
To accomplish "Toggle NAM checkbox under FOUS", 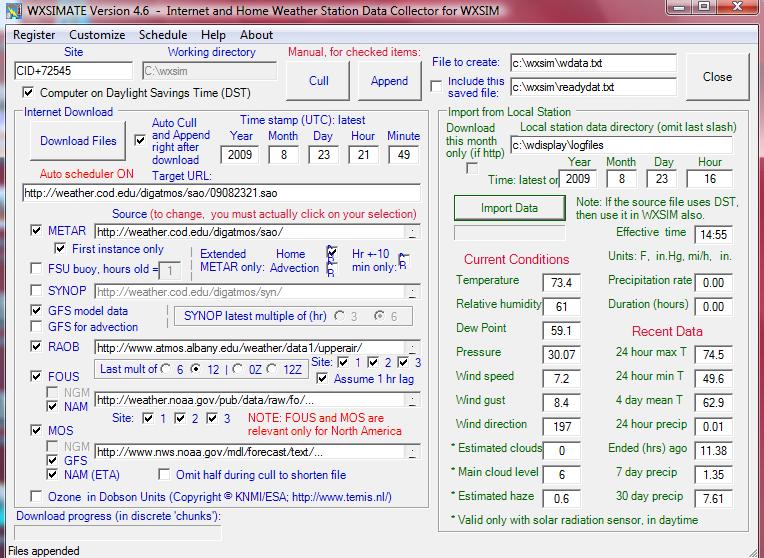I will pyautogui.click(x=52, y=406).
